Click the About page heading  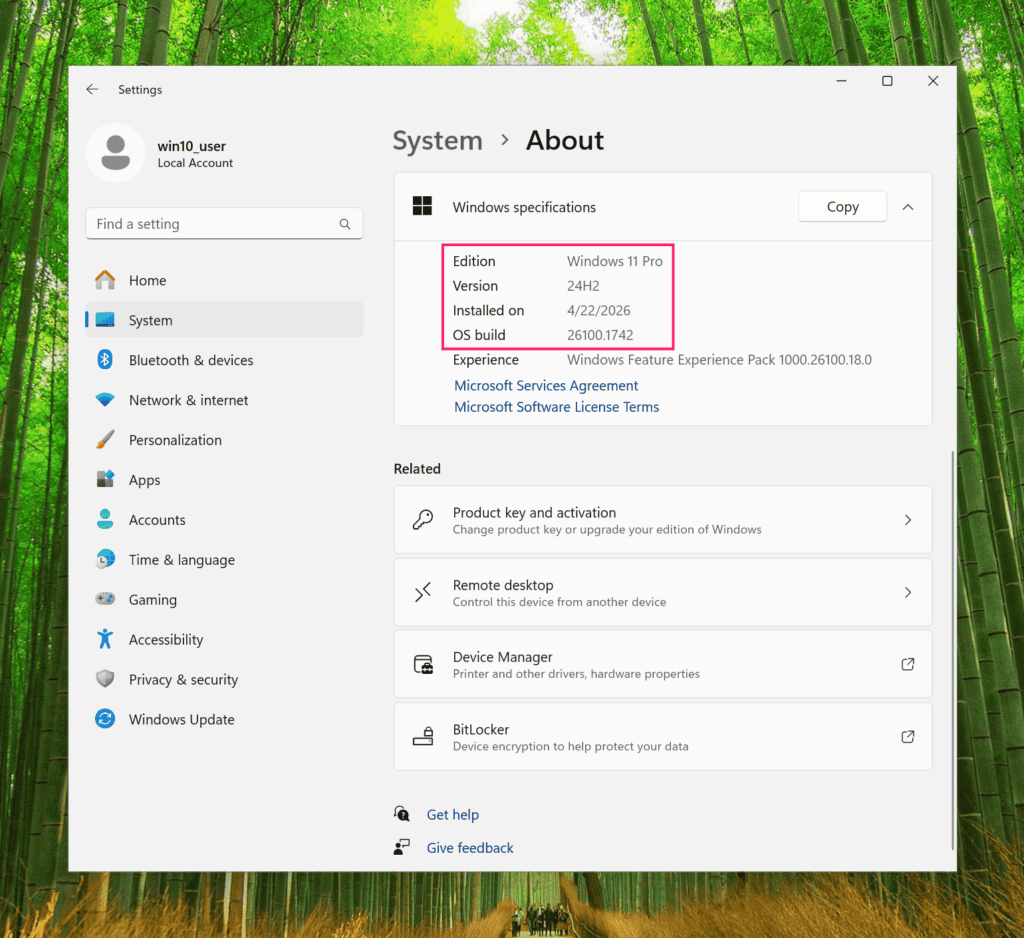[x=565, y=140]
